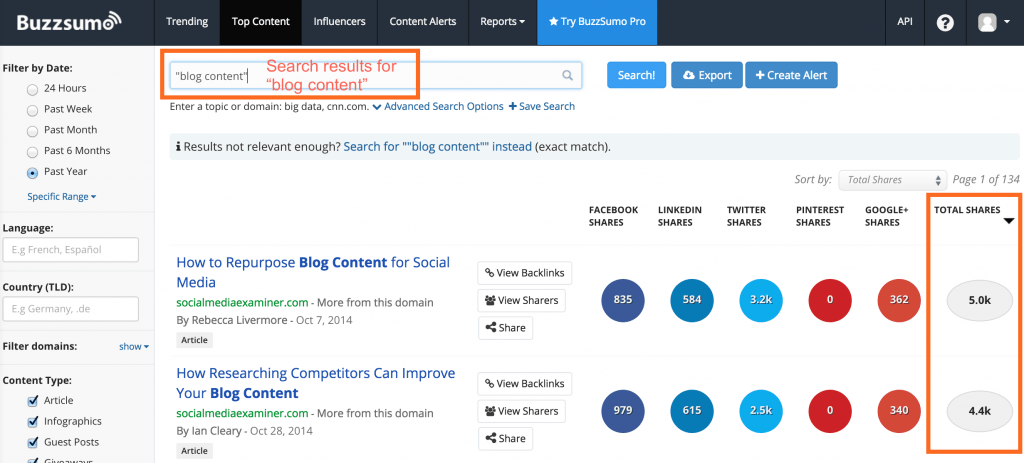View Backlinks for Researching Competitors article

click(x=525, y=384)
